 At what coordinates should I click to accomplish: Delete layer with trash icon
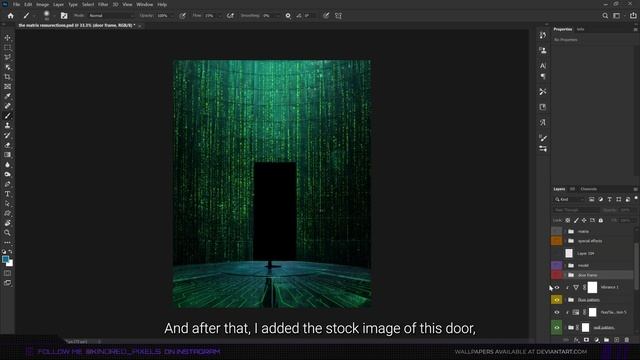(x=627, y=340)
